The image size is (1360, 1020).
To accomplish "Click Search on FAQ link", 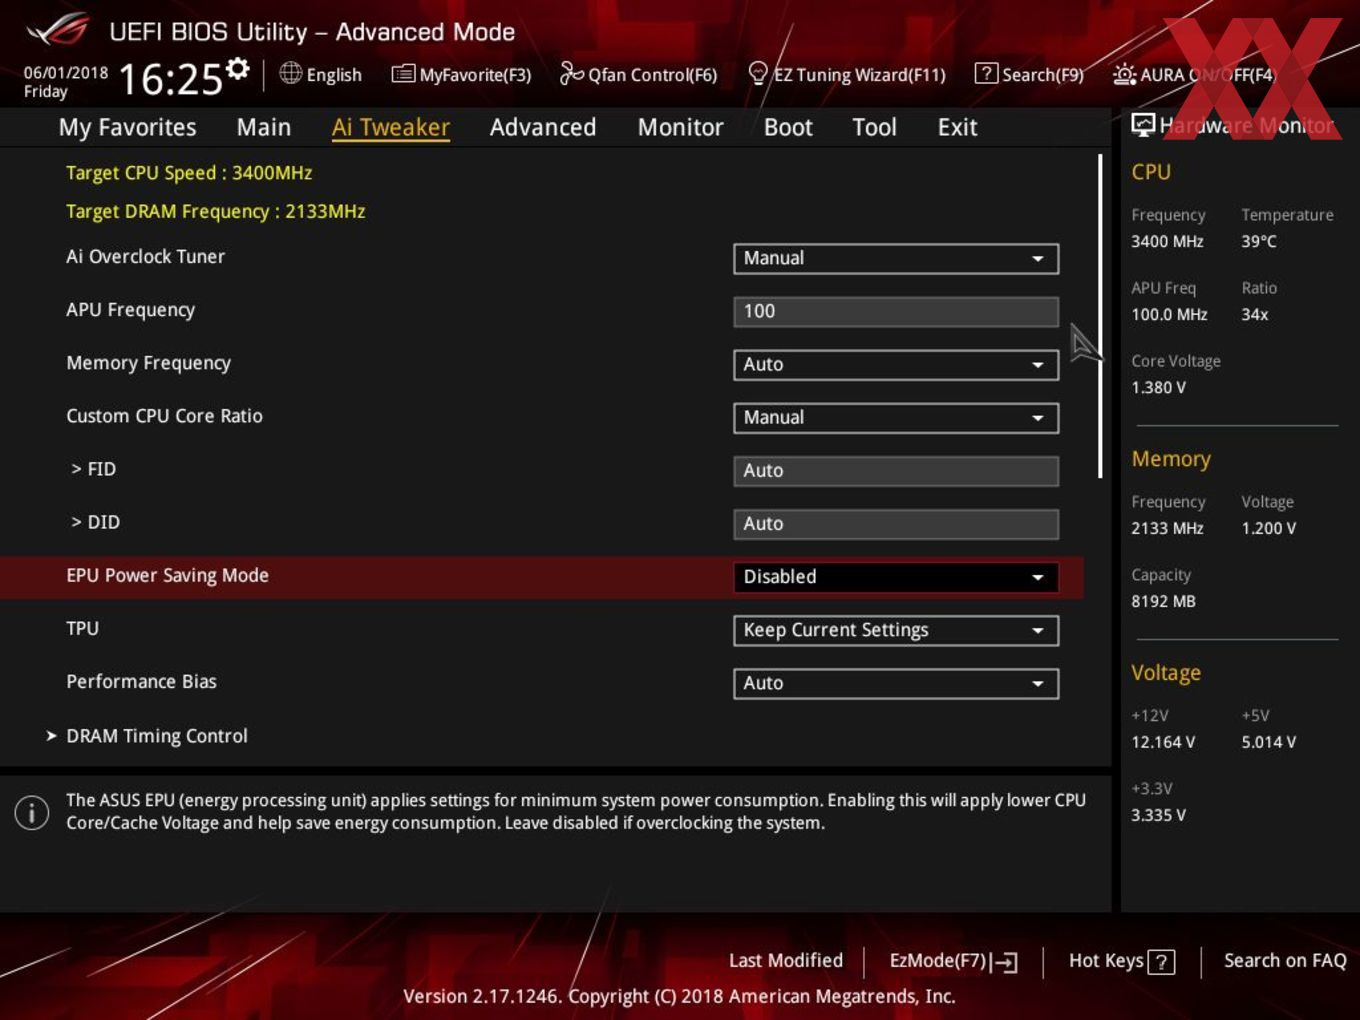I will [x=1285, y=960].
